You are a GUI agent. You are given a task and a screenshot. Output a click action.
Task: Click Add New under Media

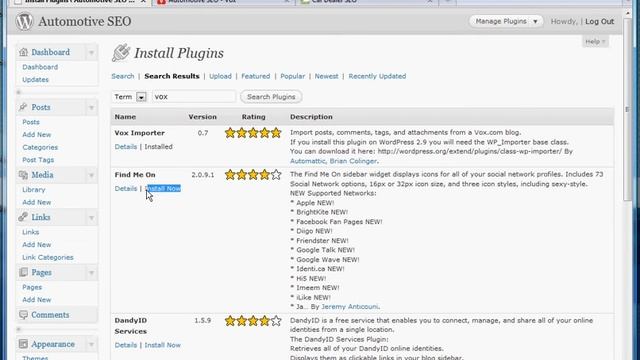[37, 202]
